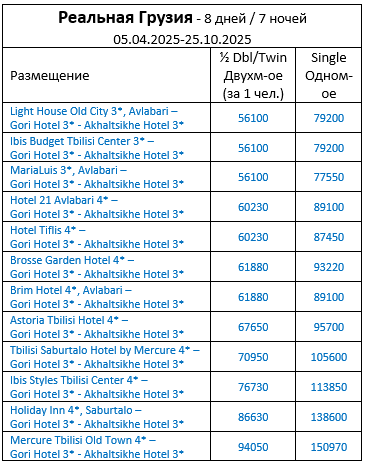Screen dimensions: 366x464
Task: Open Ibis Styles Tbilisi Center 4* link
Action: pyautogui.click(x=74, y=380)
